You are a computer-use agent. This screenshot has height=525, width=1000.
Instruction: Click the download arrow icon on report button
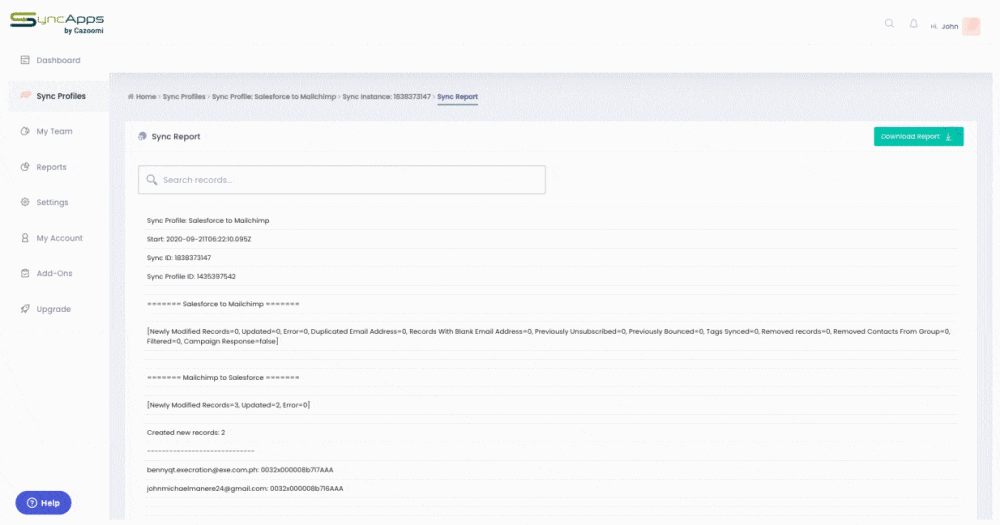948,137
